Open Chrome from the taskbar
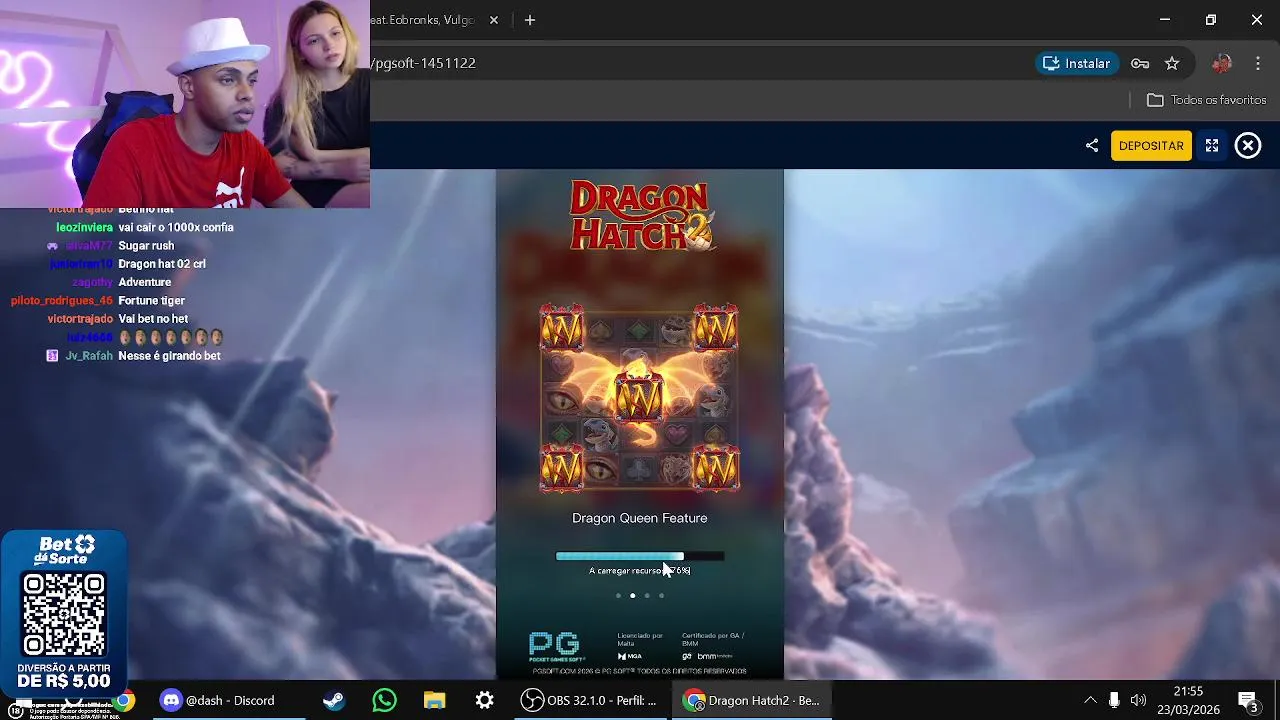 click(124, 701)
